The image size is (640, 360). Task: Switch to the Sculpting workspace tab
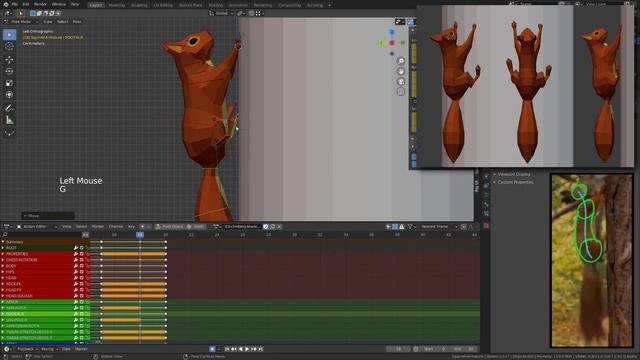(139, 5)
